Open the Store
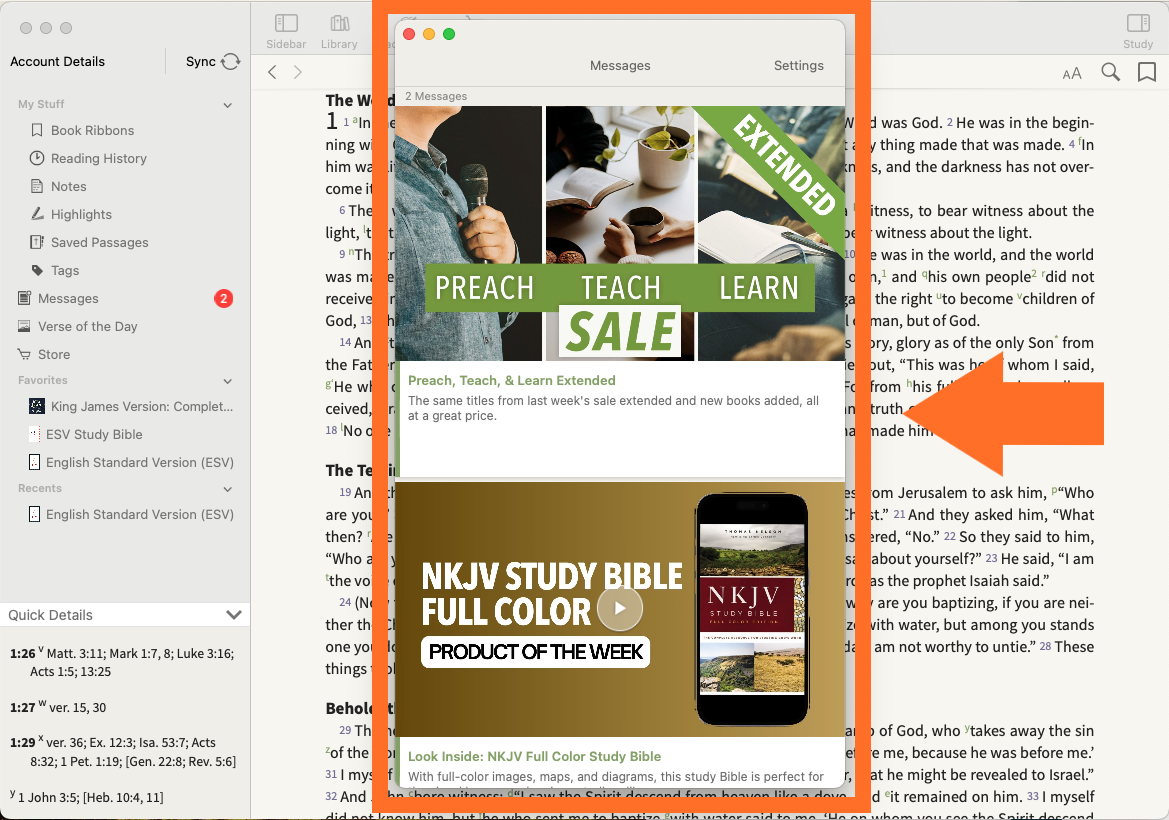 [x=54, y=354]
